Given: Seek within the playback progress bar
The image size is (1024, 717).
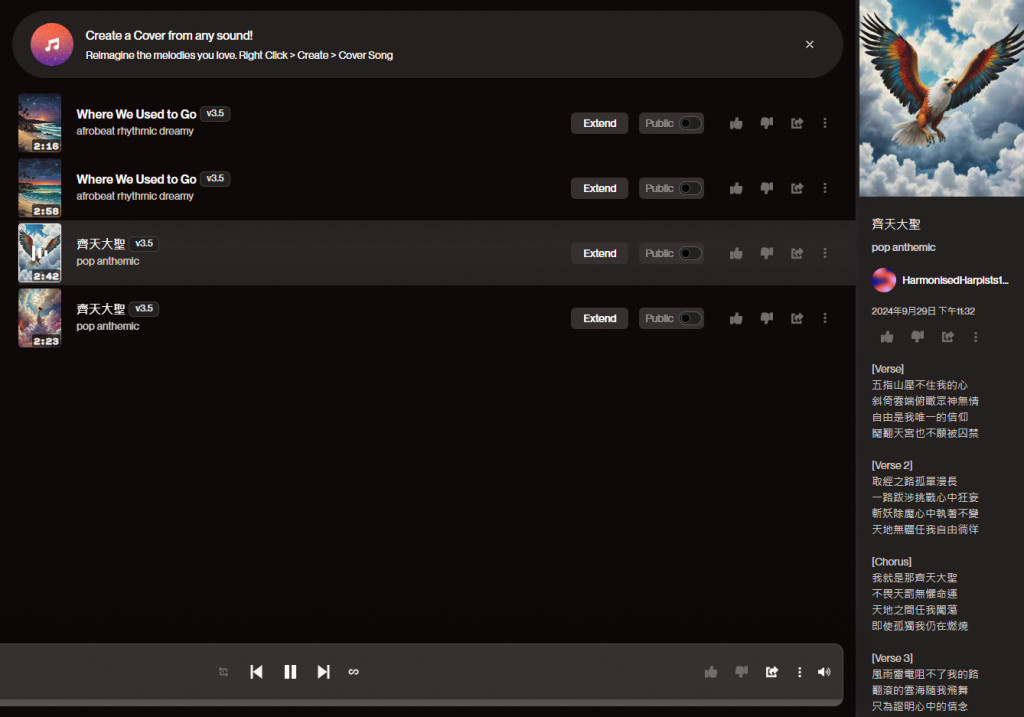Looking at the screenshot, I should click(421, 703).
